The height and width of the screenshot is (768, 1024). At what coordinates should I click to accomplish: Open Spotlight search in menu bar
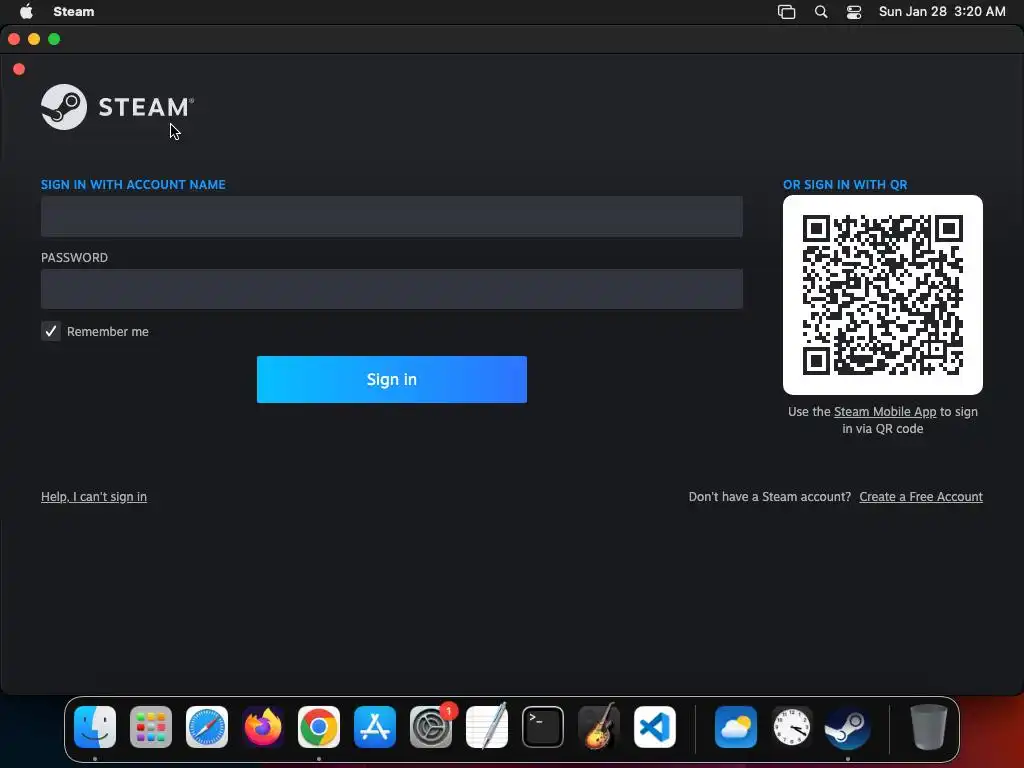[821, 12]
